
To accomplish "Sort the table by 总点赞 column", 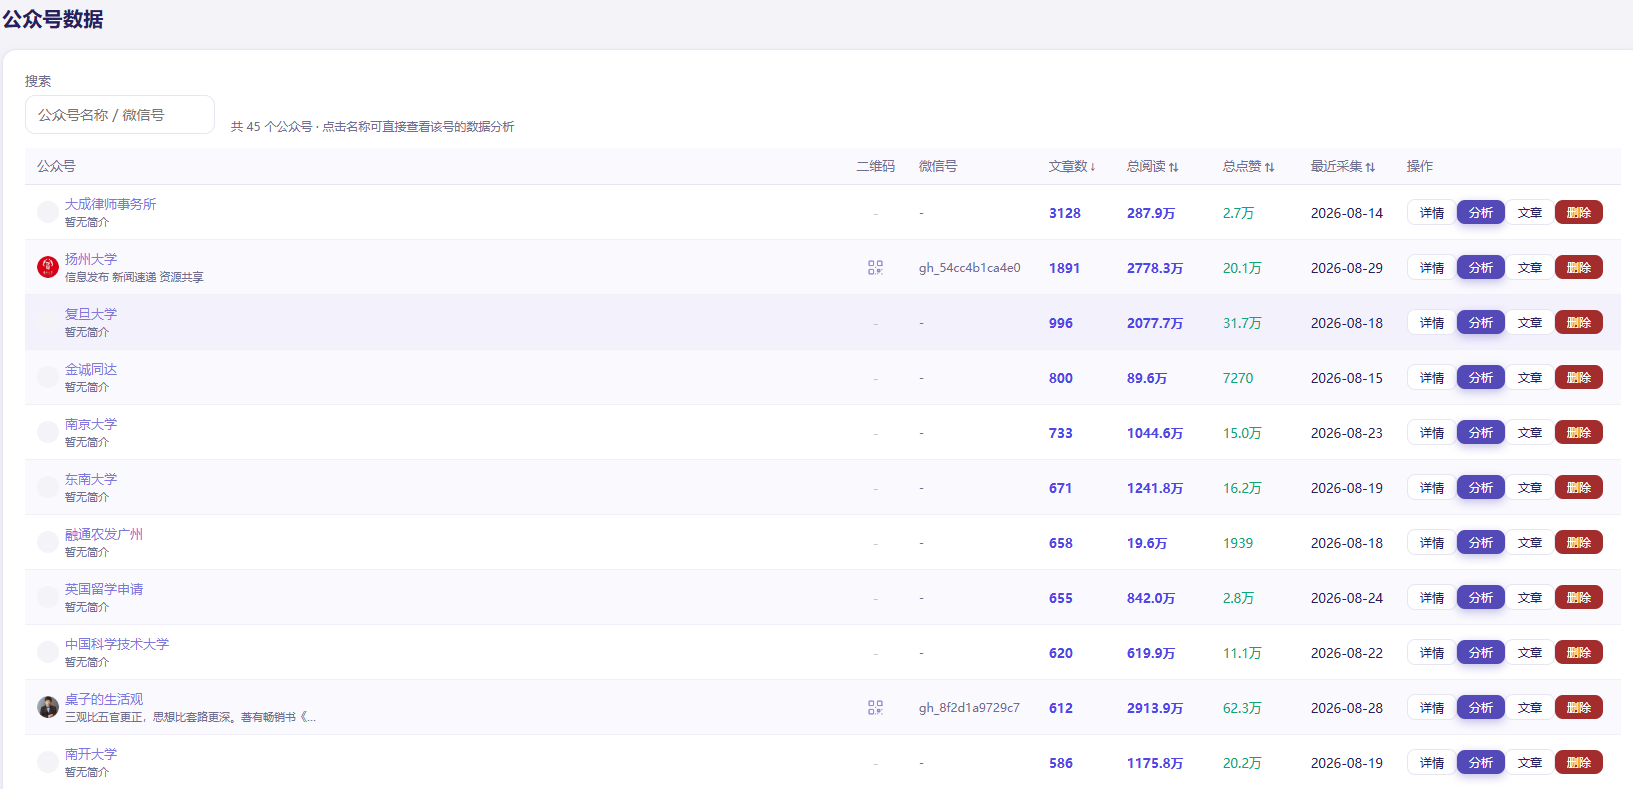I will pyautogui.click(x=1248, y=166).
